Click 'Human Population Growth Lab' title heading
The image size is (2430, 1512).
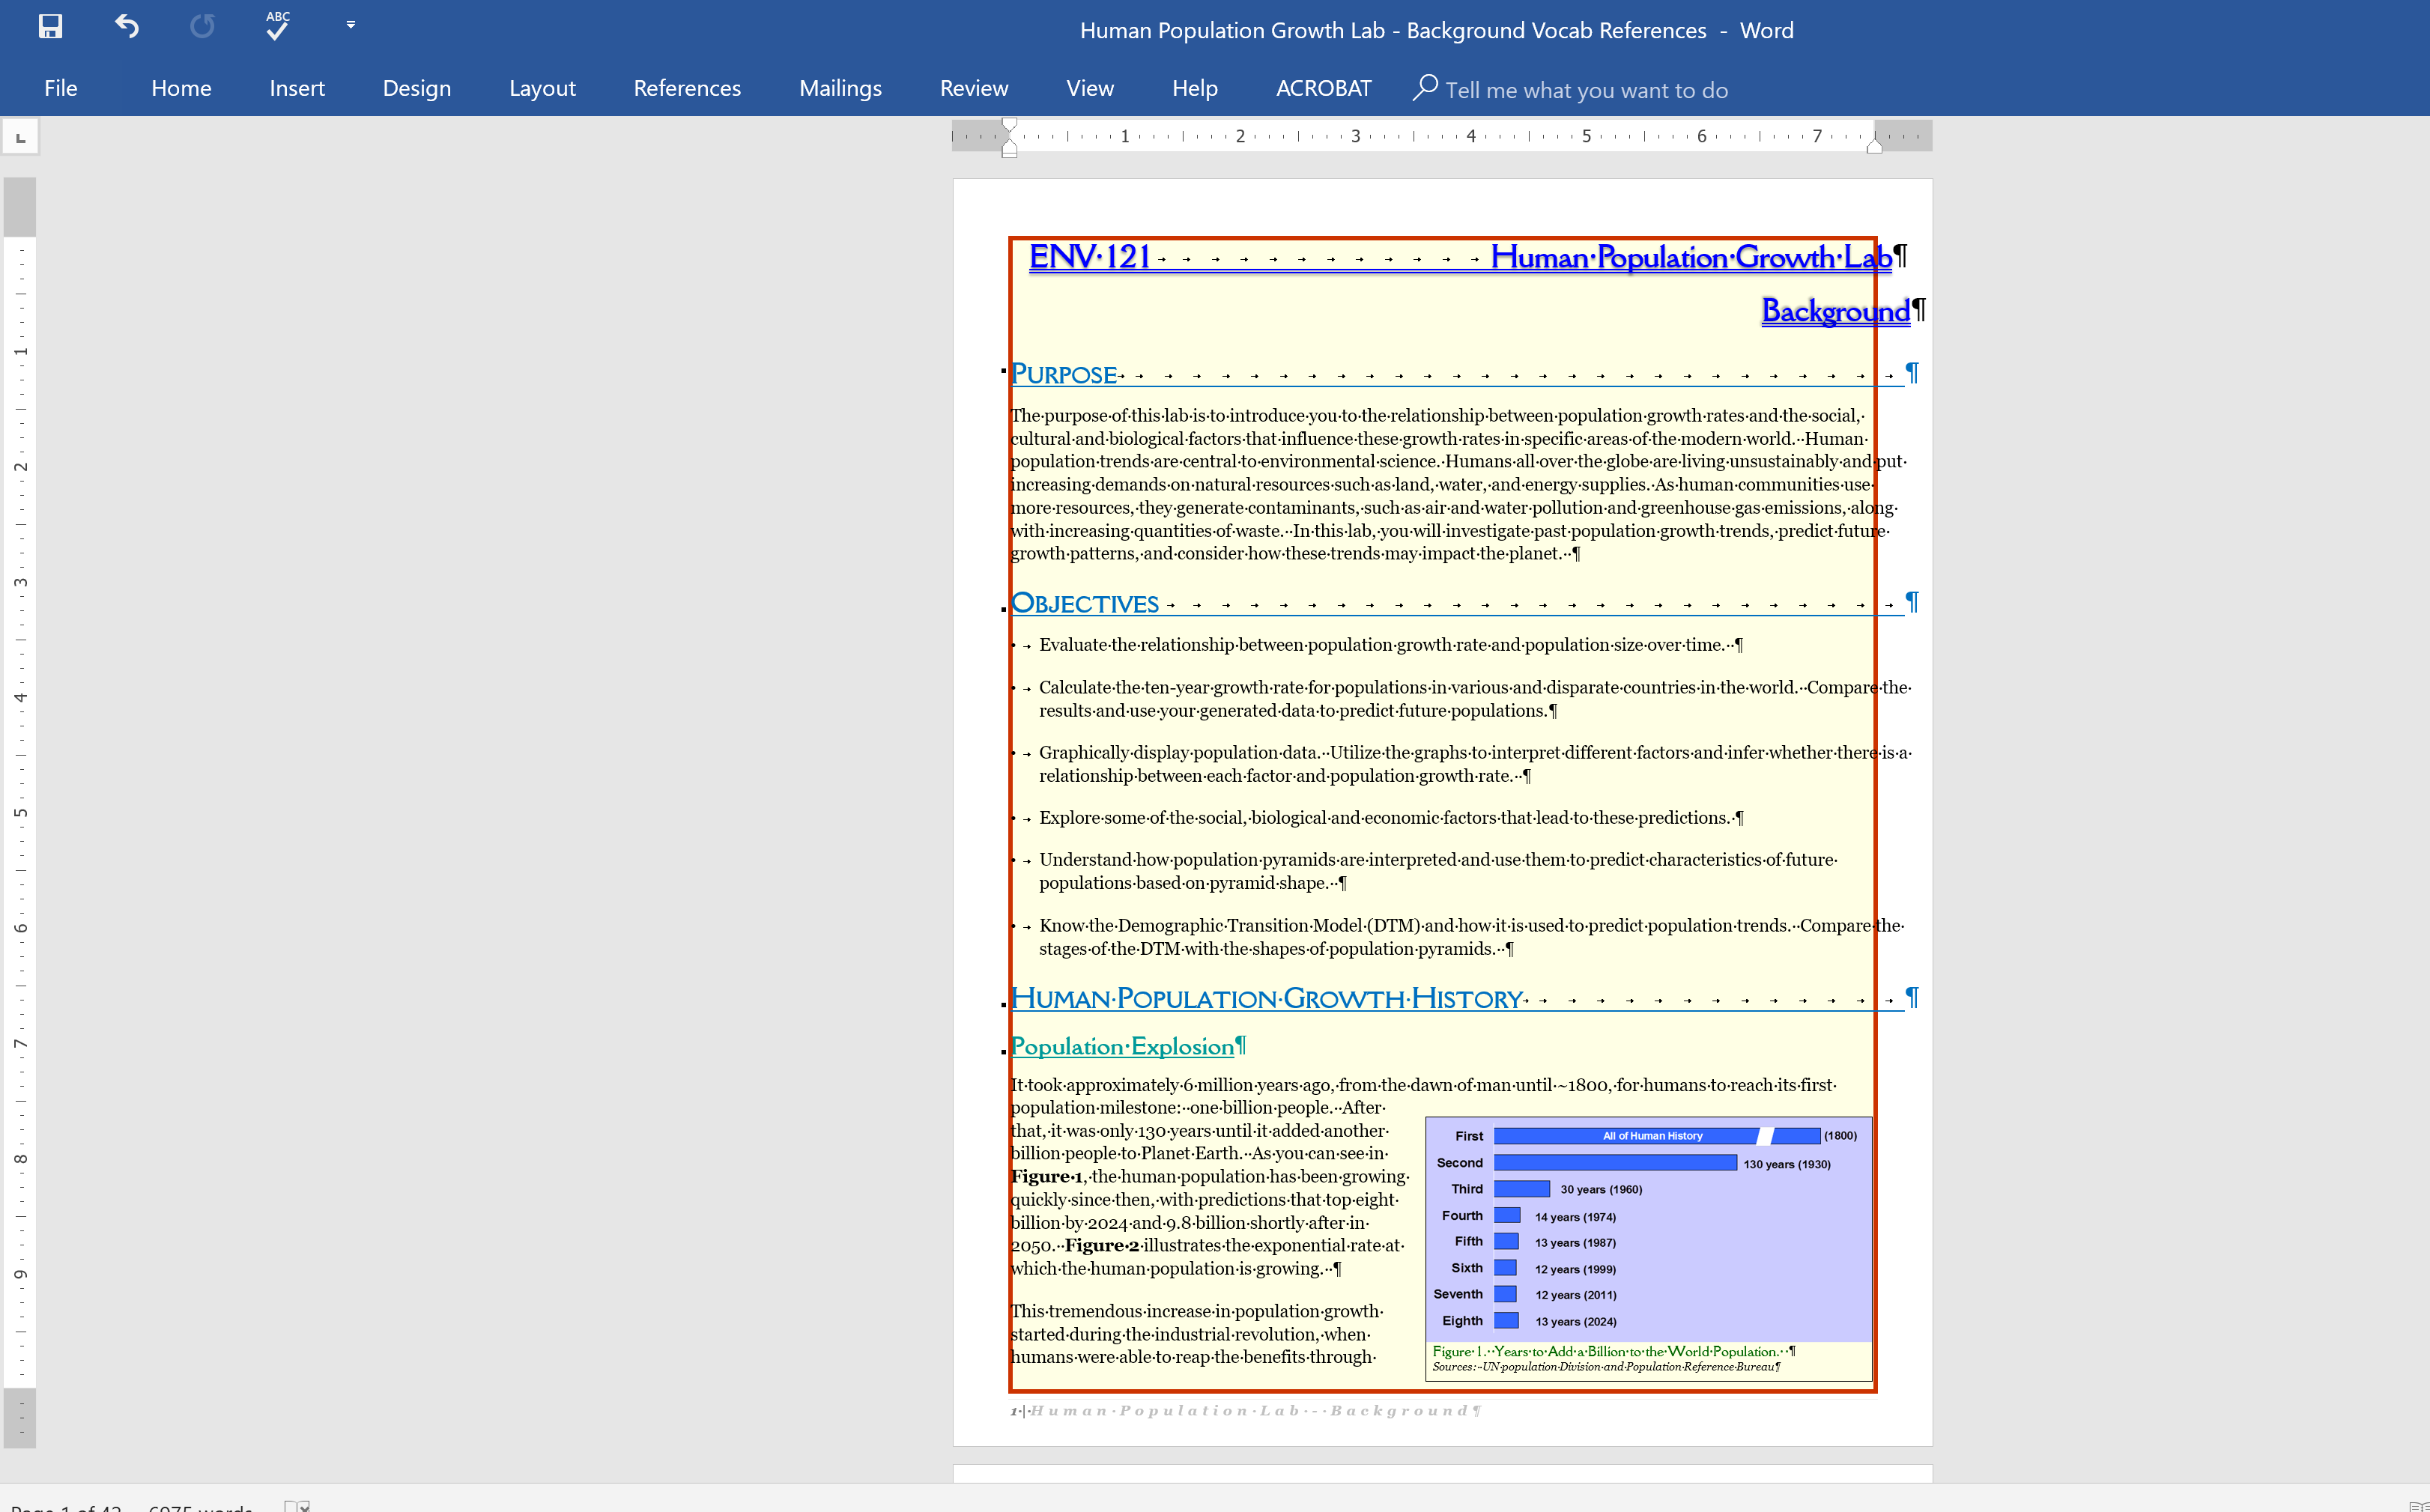(x=1691, y=257)
